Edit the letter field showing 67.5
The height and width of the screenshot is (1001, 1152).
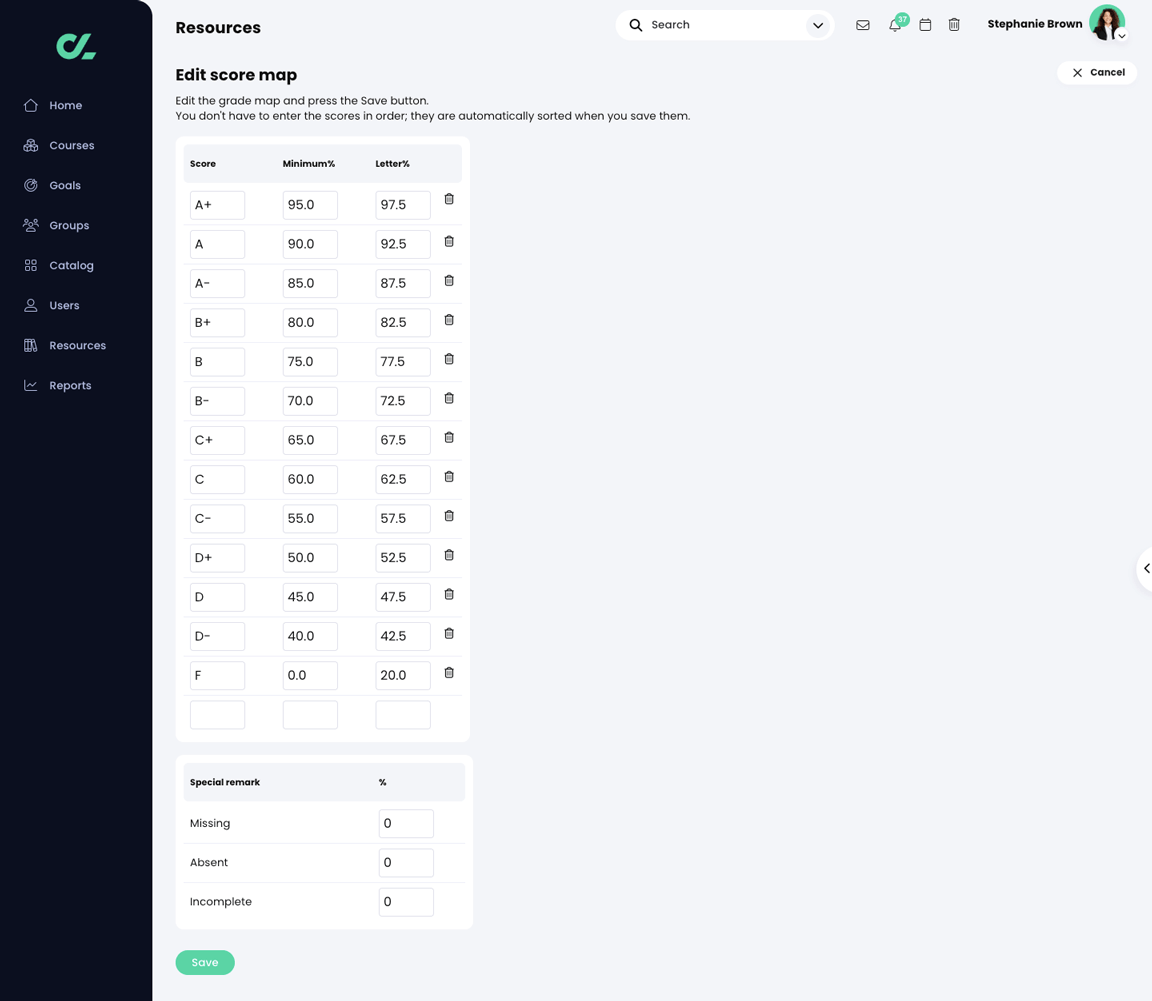point(403,440)
